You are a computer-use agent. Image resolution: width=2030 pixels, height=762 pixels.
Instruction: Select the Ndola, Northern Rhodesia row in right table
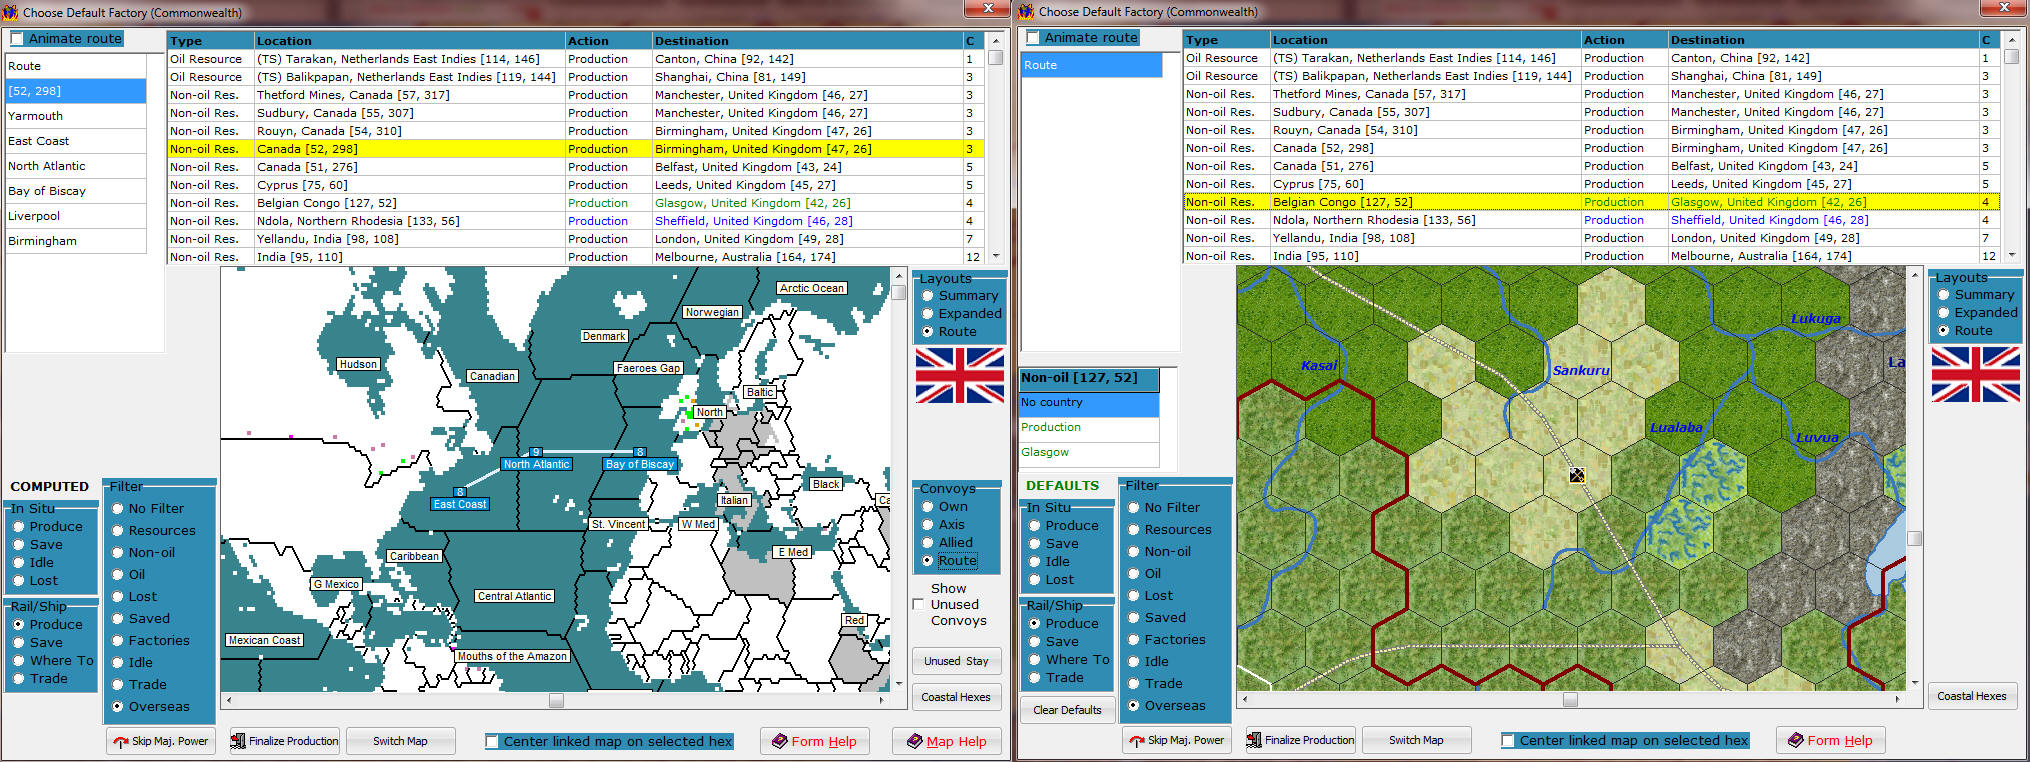tap(1590, 220)
